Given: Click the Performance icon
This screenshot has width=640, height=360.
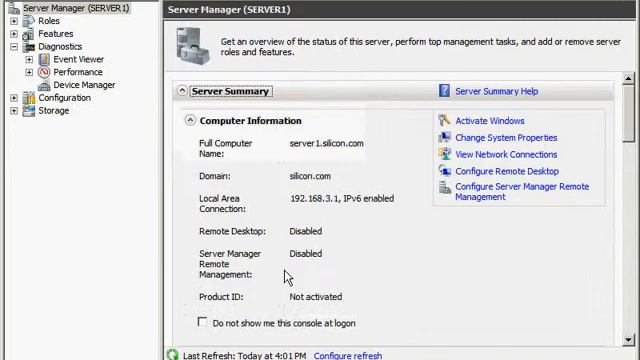Looking at the screenshot, I should [44, 72].
